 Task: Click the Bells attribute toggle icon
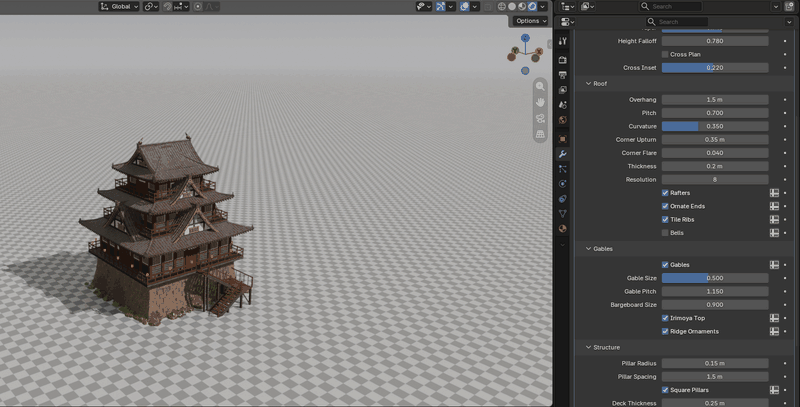pos(774,233)
